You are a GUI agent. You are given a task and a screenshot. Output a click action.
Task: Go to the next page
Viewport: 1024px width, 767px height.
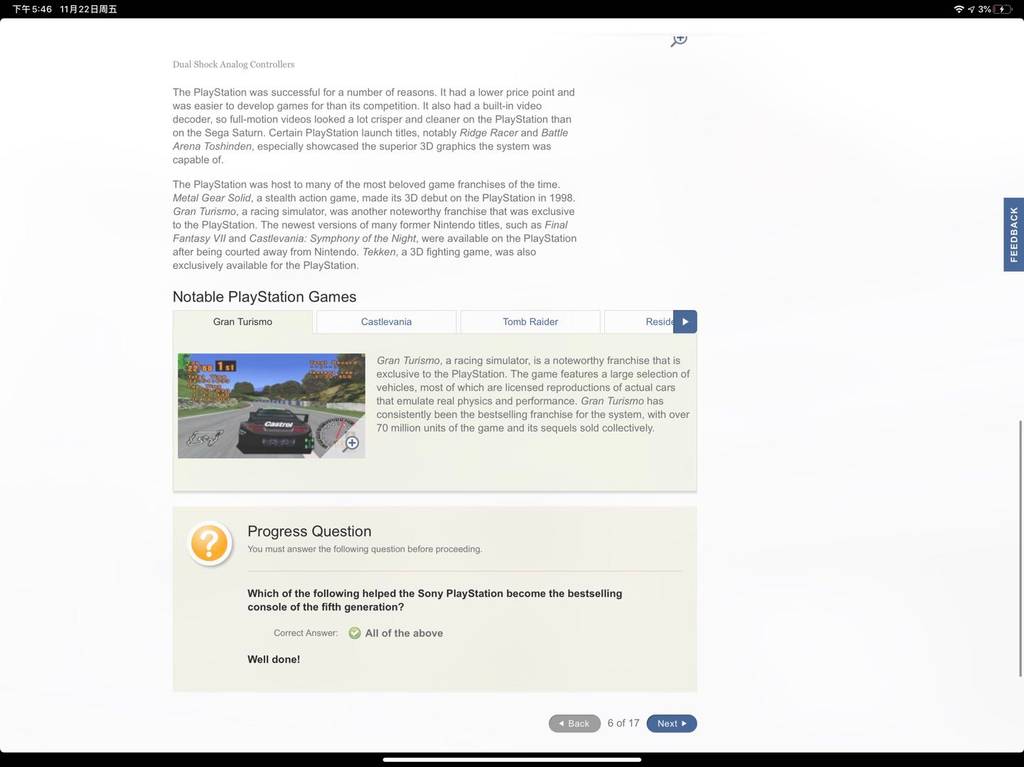pyautogui.click(x=671, y=723)
